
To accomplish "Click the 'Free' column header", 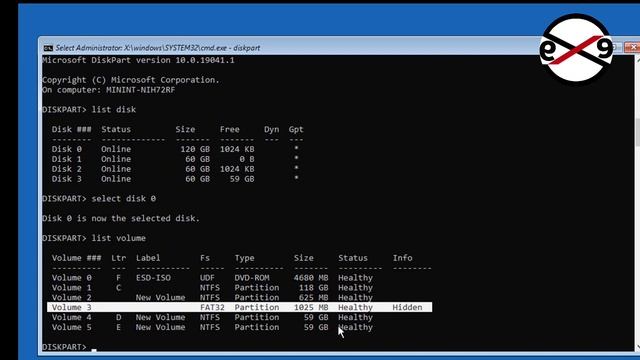I will [229, 129].
